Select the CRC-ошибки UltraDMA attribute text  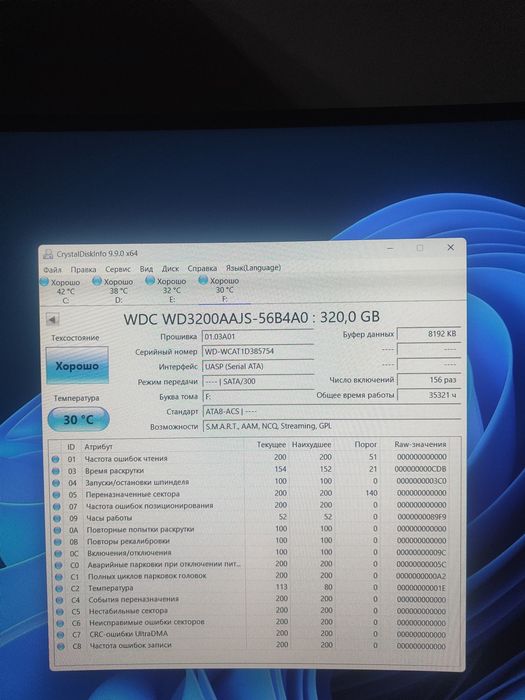pos(129,634)
